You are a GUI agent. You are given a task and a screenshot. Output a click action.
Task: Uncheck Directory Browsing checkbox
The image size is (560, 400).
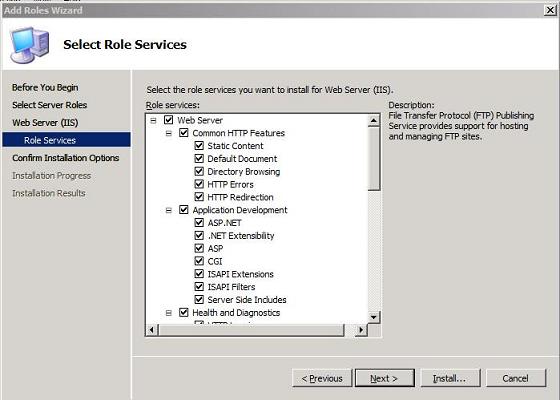(199, 171)
